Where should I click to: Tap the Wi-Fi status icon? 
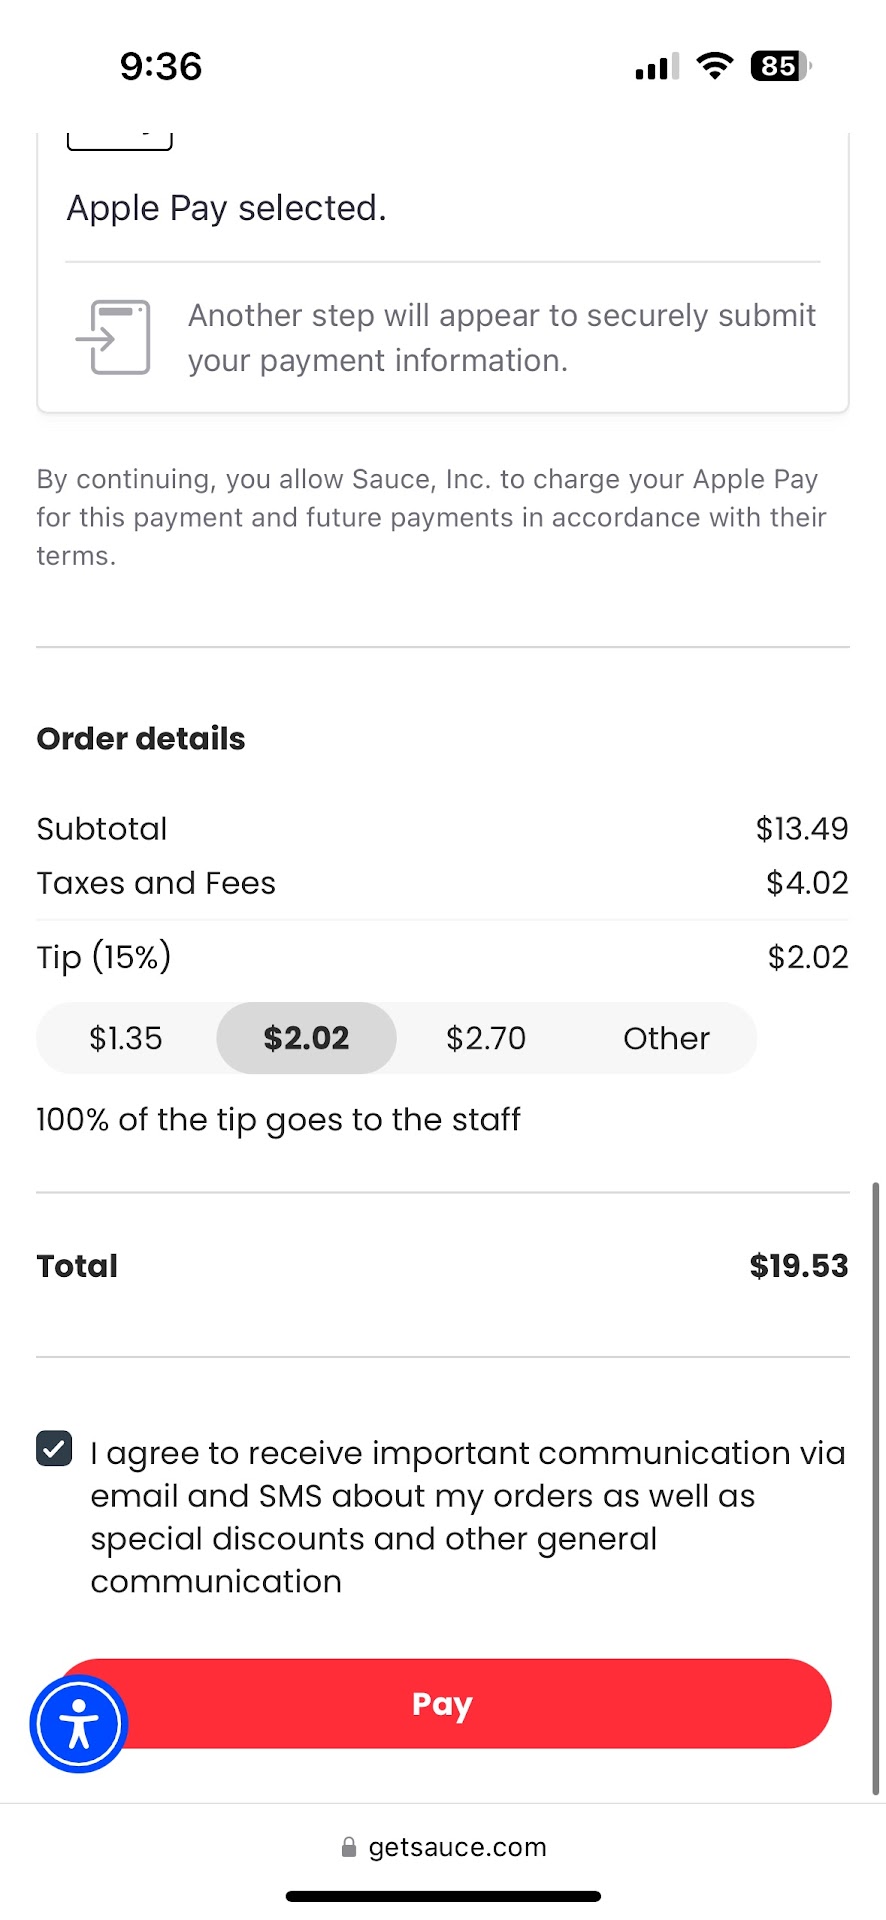click(x=714, y=66)
